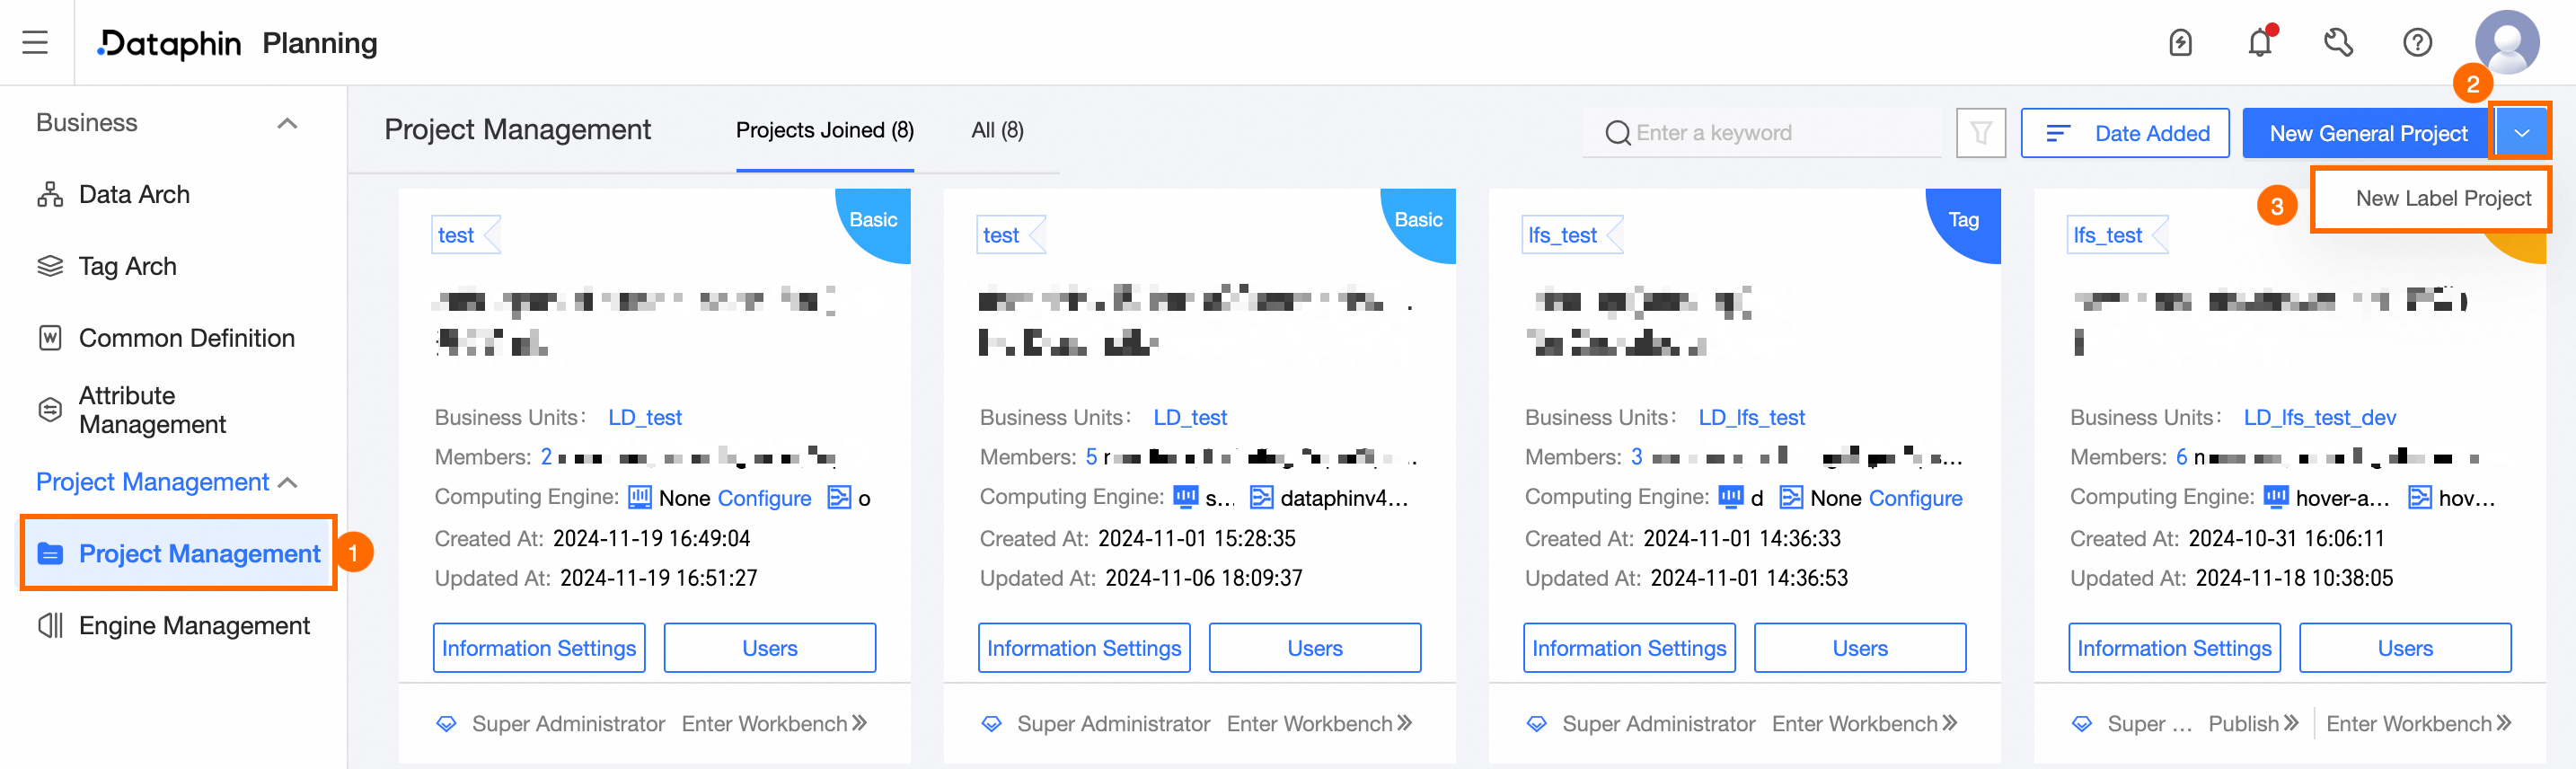Open Users on the Tag-badged lfs_test card
Image resolution: width=2576 pixels, height=769 pixels.
click(1859, 649)
